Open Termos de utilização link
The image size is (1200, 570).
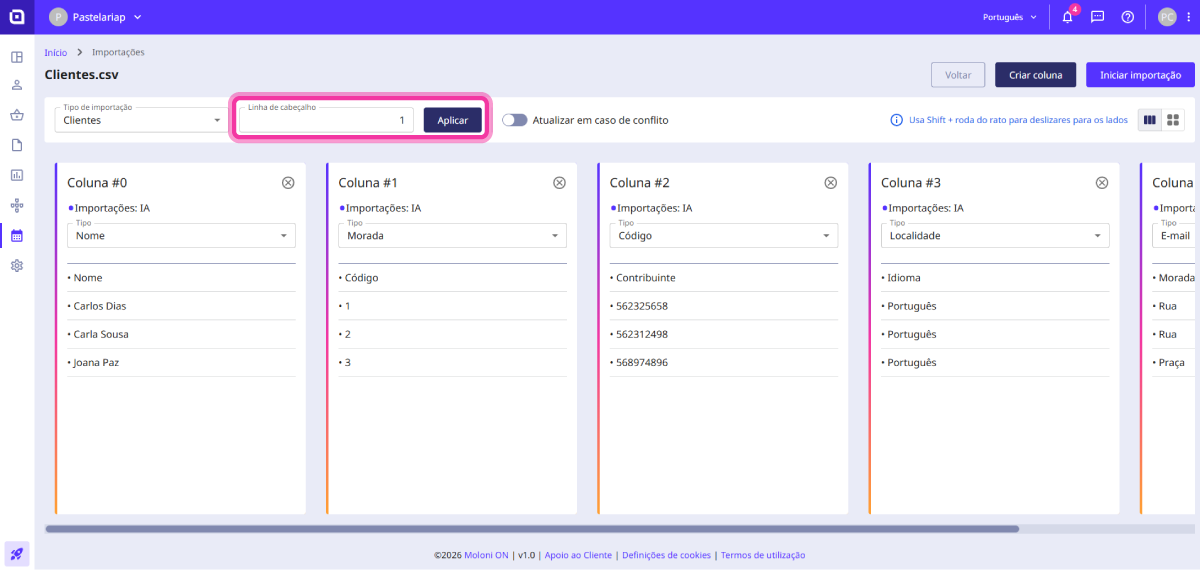[763, 555]
